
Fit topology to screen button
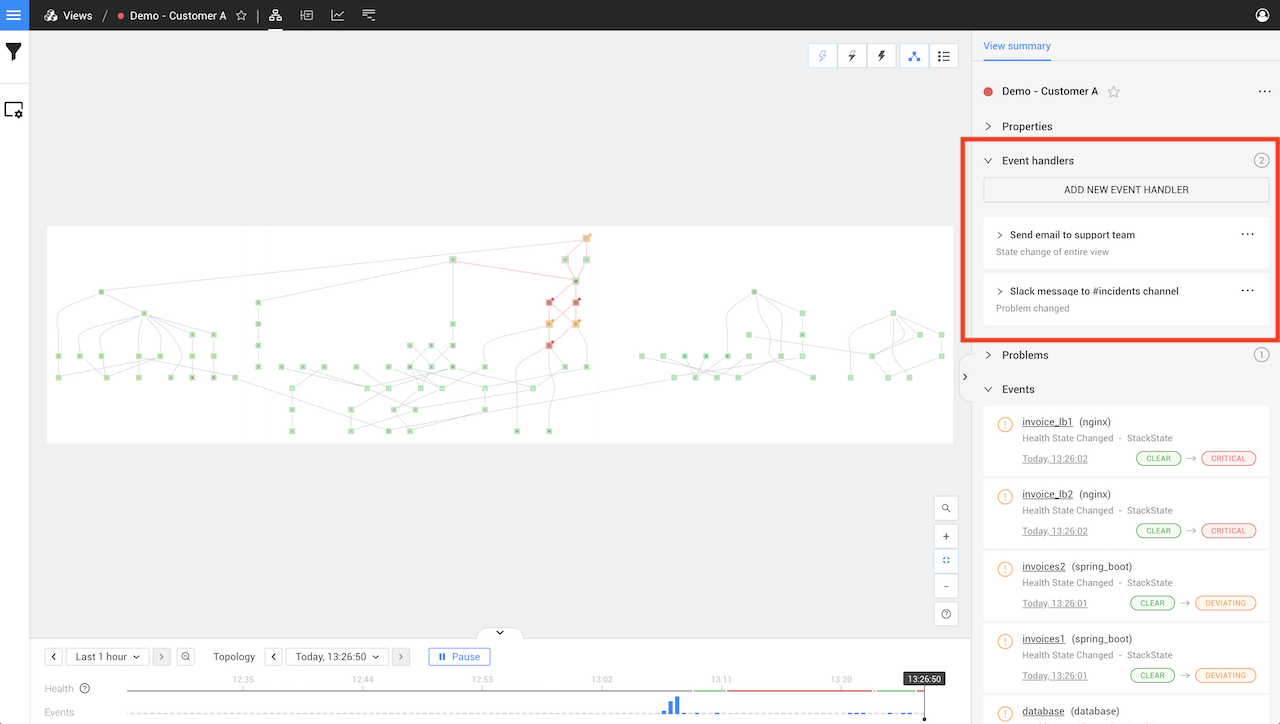pyautogui.click(x=946, y=561)
